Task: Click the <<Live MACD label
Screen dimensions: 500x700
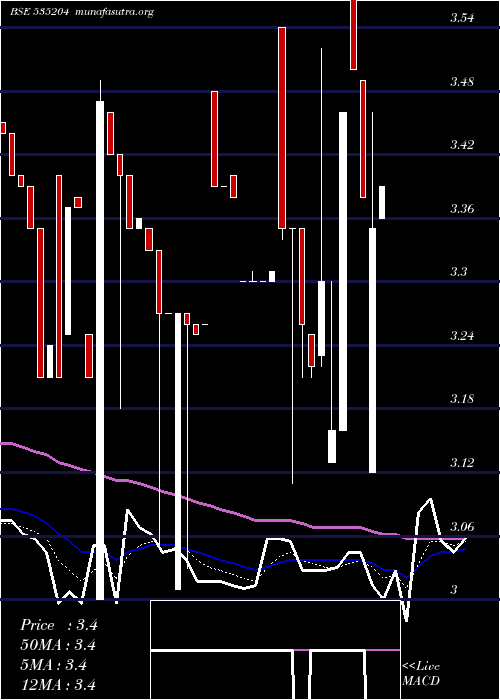Action: coord(421,674)
